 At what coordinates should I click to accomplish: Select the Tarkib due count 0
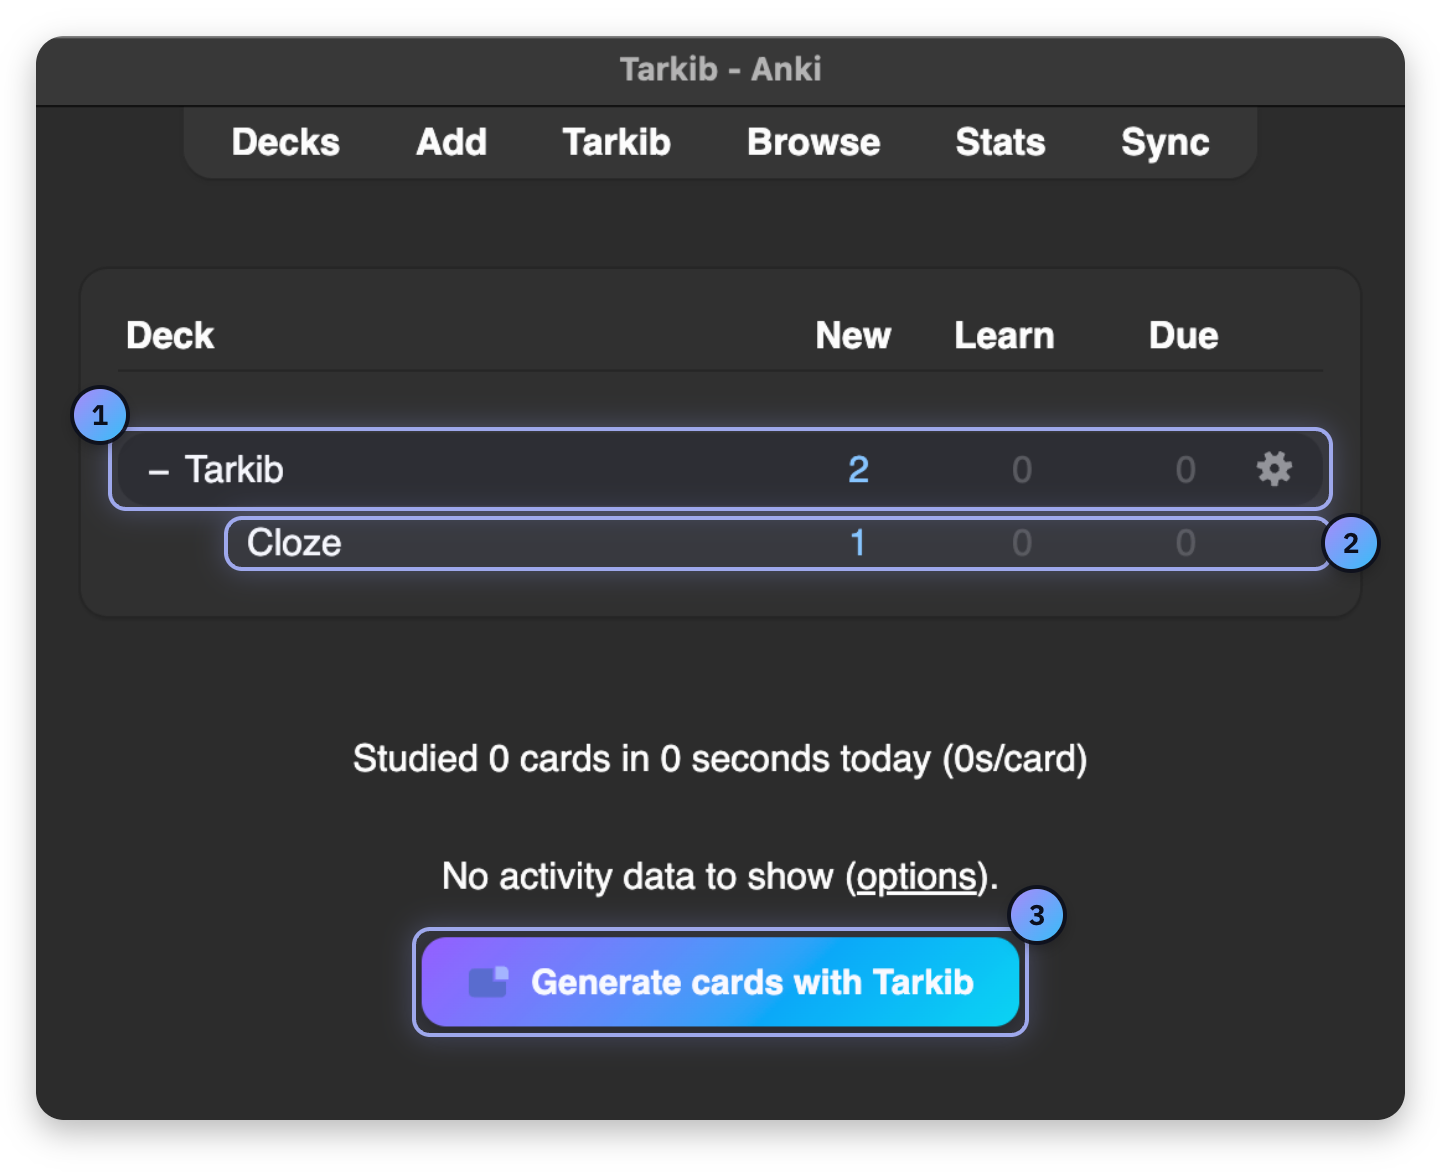click(x=1185, y=469)
